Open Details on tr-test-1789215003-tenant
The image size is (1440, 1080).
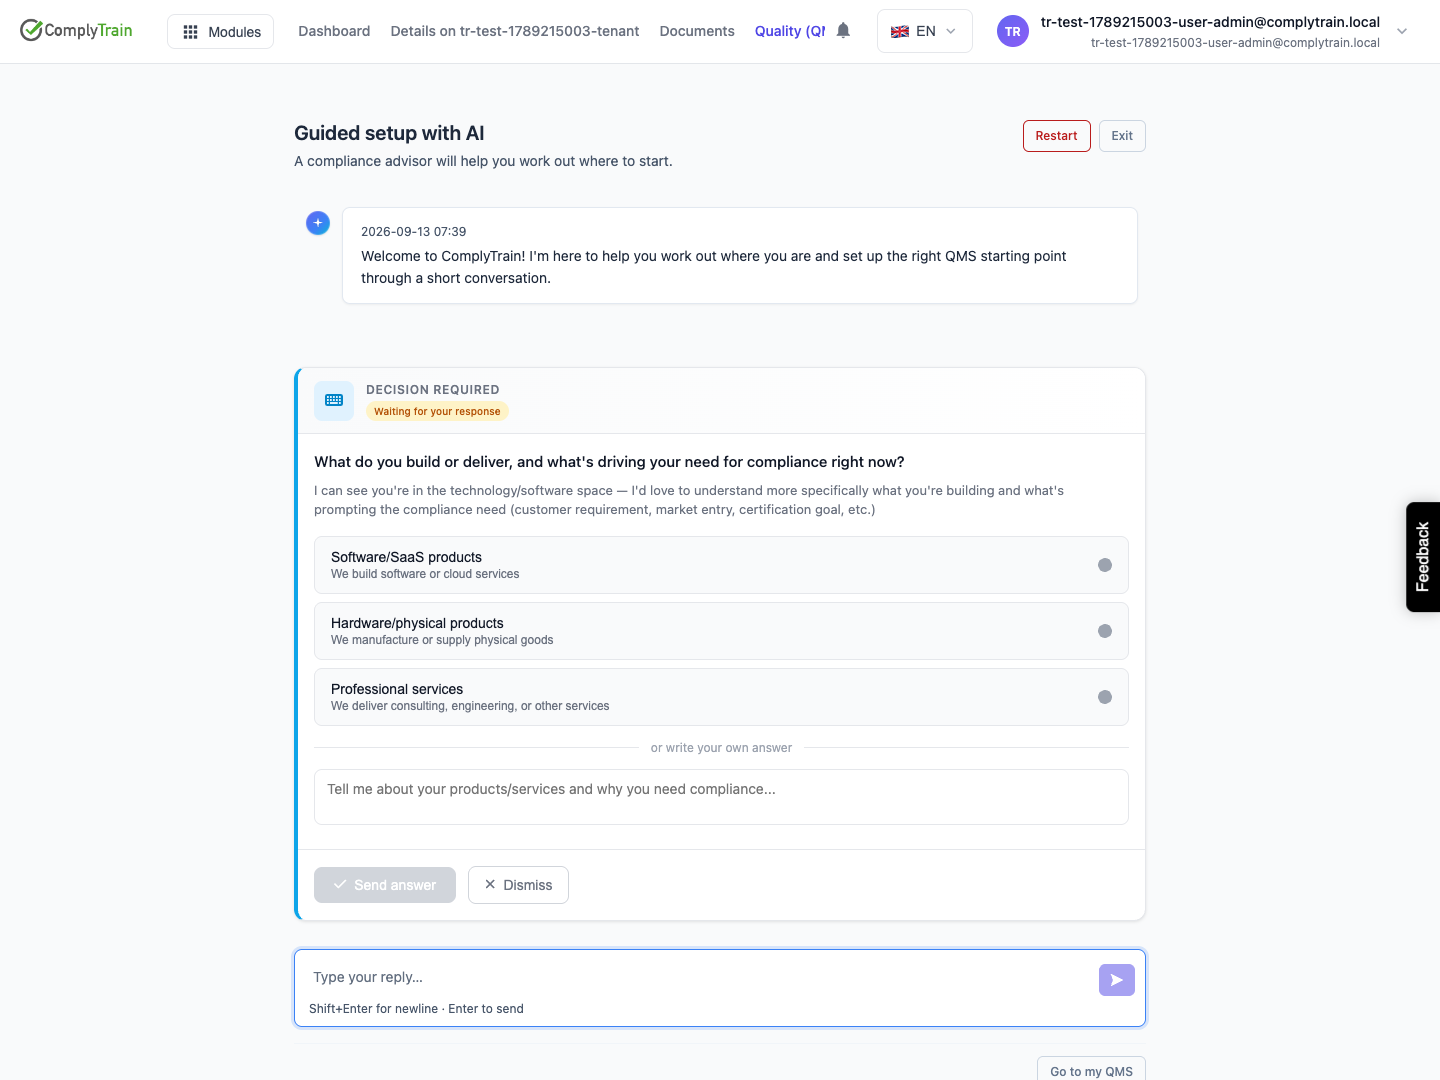coord(515,31)
